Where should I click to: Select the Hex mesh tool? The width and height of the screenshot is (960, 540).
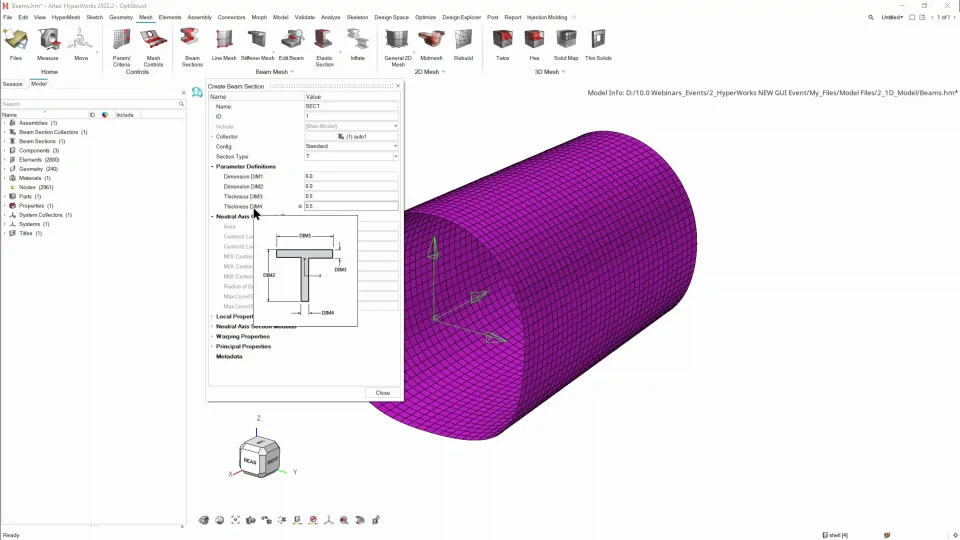click(x=534, y=40)
